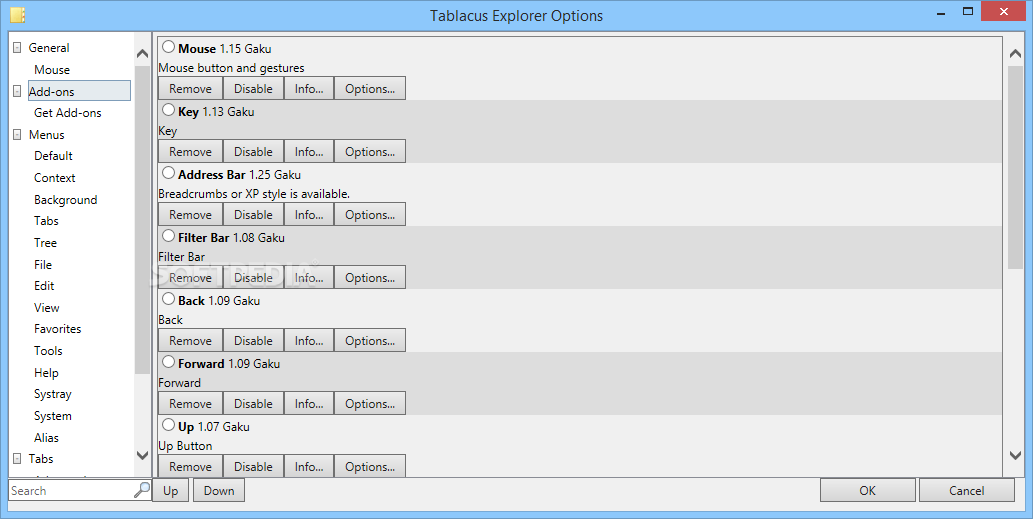This screenshot has height=519, width=1033.
Task: Open the Menus category
Action: pos(47,135)
